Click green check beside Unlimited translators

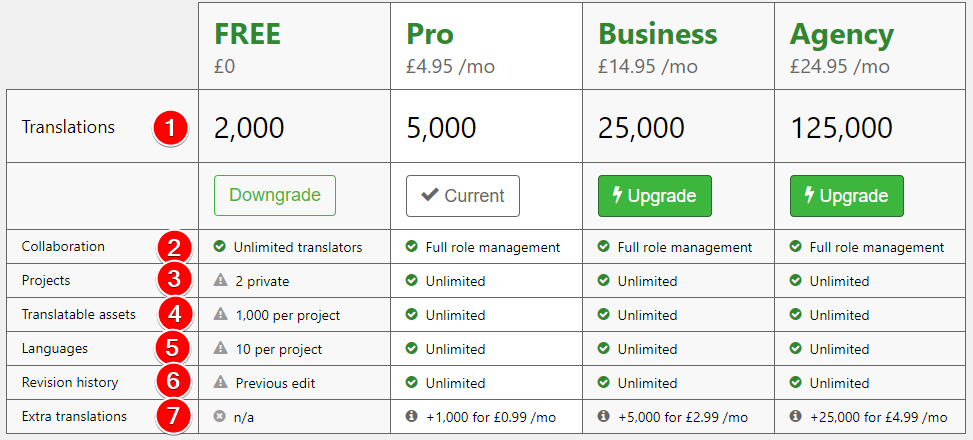coord(219,247)
